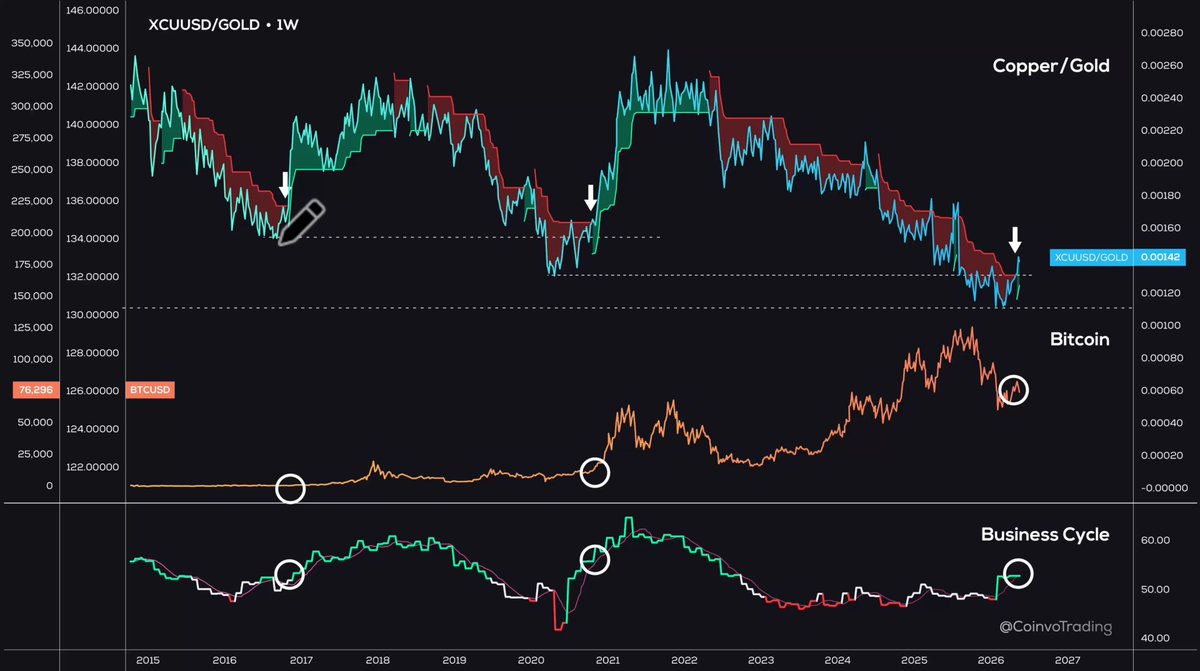Click the 275,000 value on the left scale
Screen dimensions: 1200x671
[x=32, y=137]
